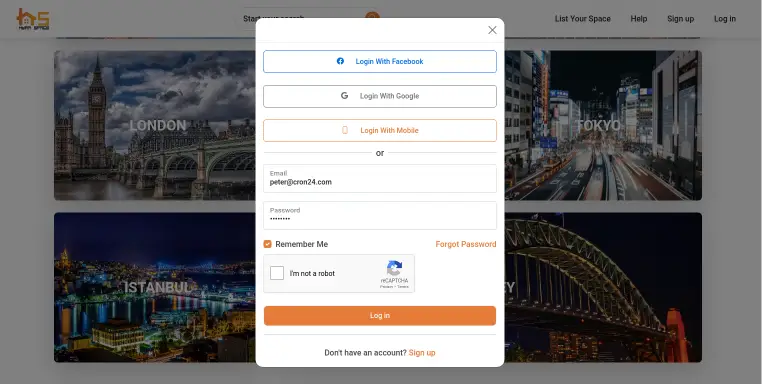The width and height of the screenshot is (762, 384).
Task: Click the Remember Me label text
Action: click(301, 244)
